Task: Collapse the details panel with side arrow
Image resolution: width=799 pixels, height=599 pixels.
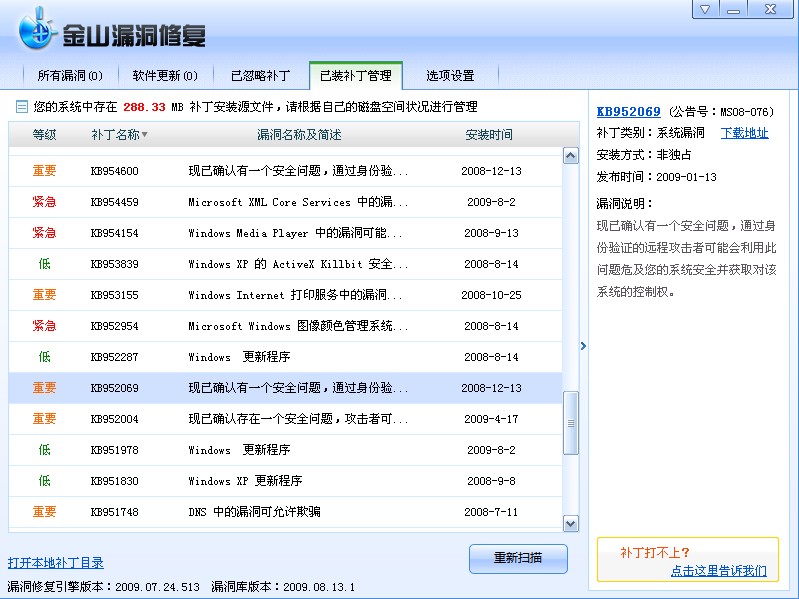Action: pyautogui.click(x=583, y=346)
